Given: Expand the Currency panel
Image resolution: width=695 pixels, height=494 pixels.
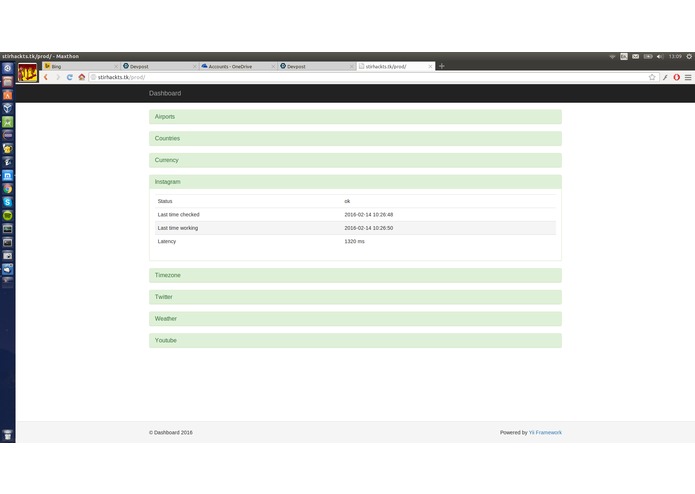Looking at the screenshot, I should [x=355, y=160].
